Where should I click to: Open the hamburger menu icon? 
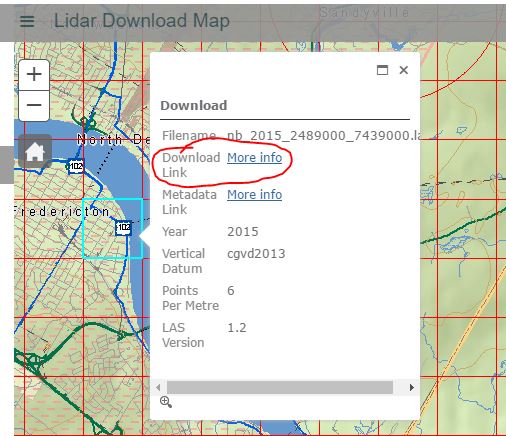point(27,21)
